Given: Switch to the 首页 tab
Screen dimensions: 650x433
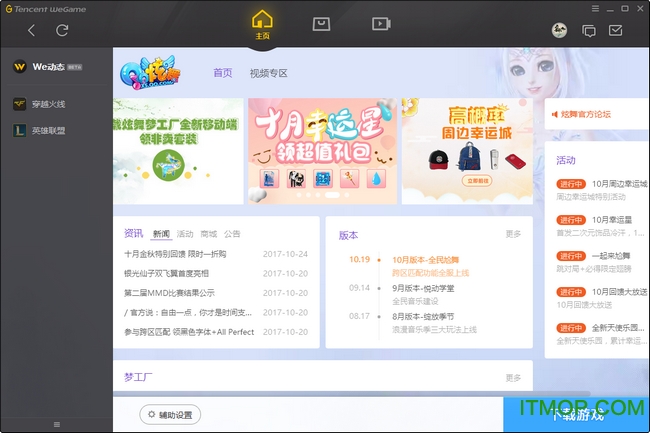Looking at the screenshot, I should point(223,73).
